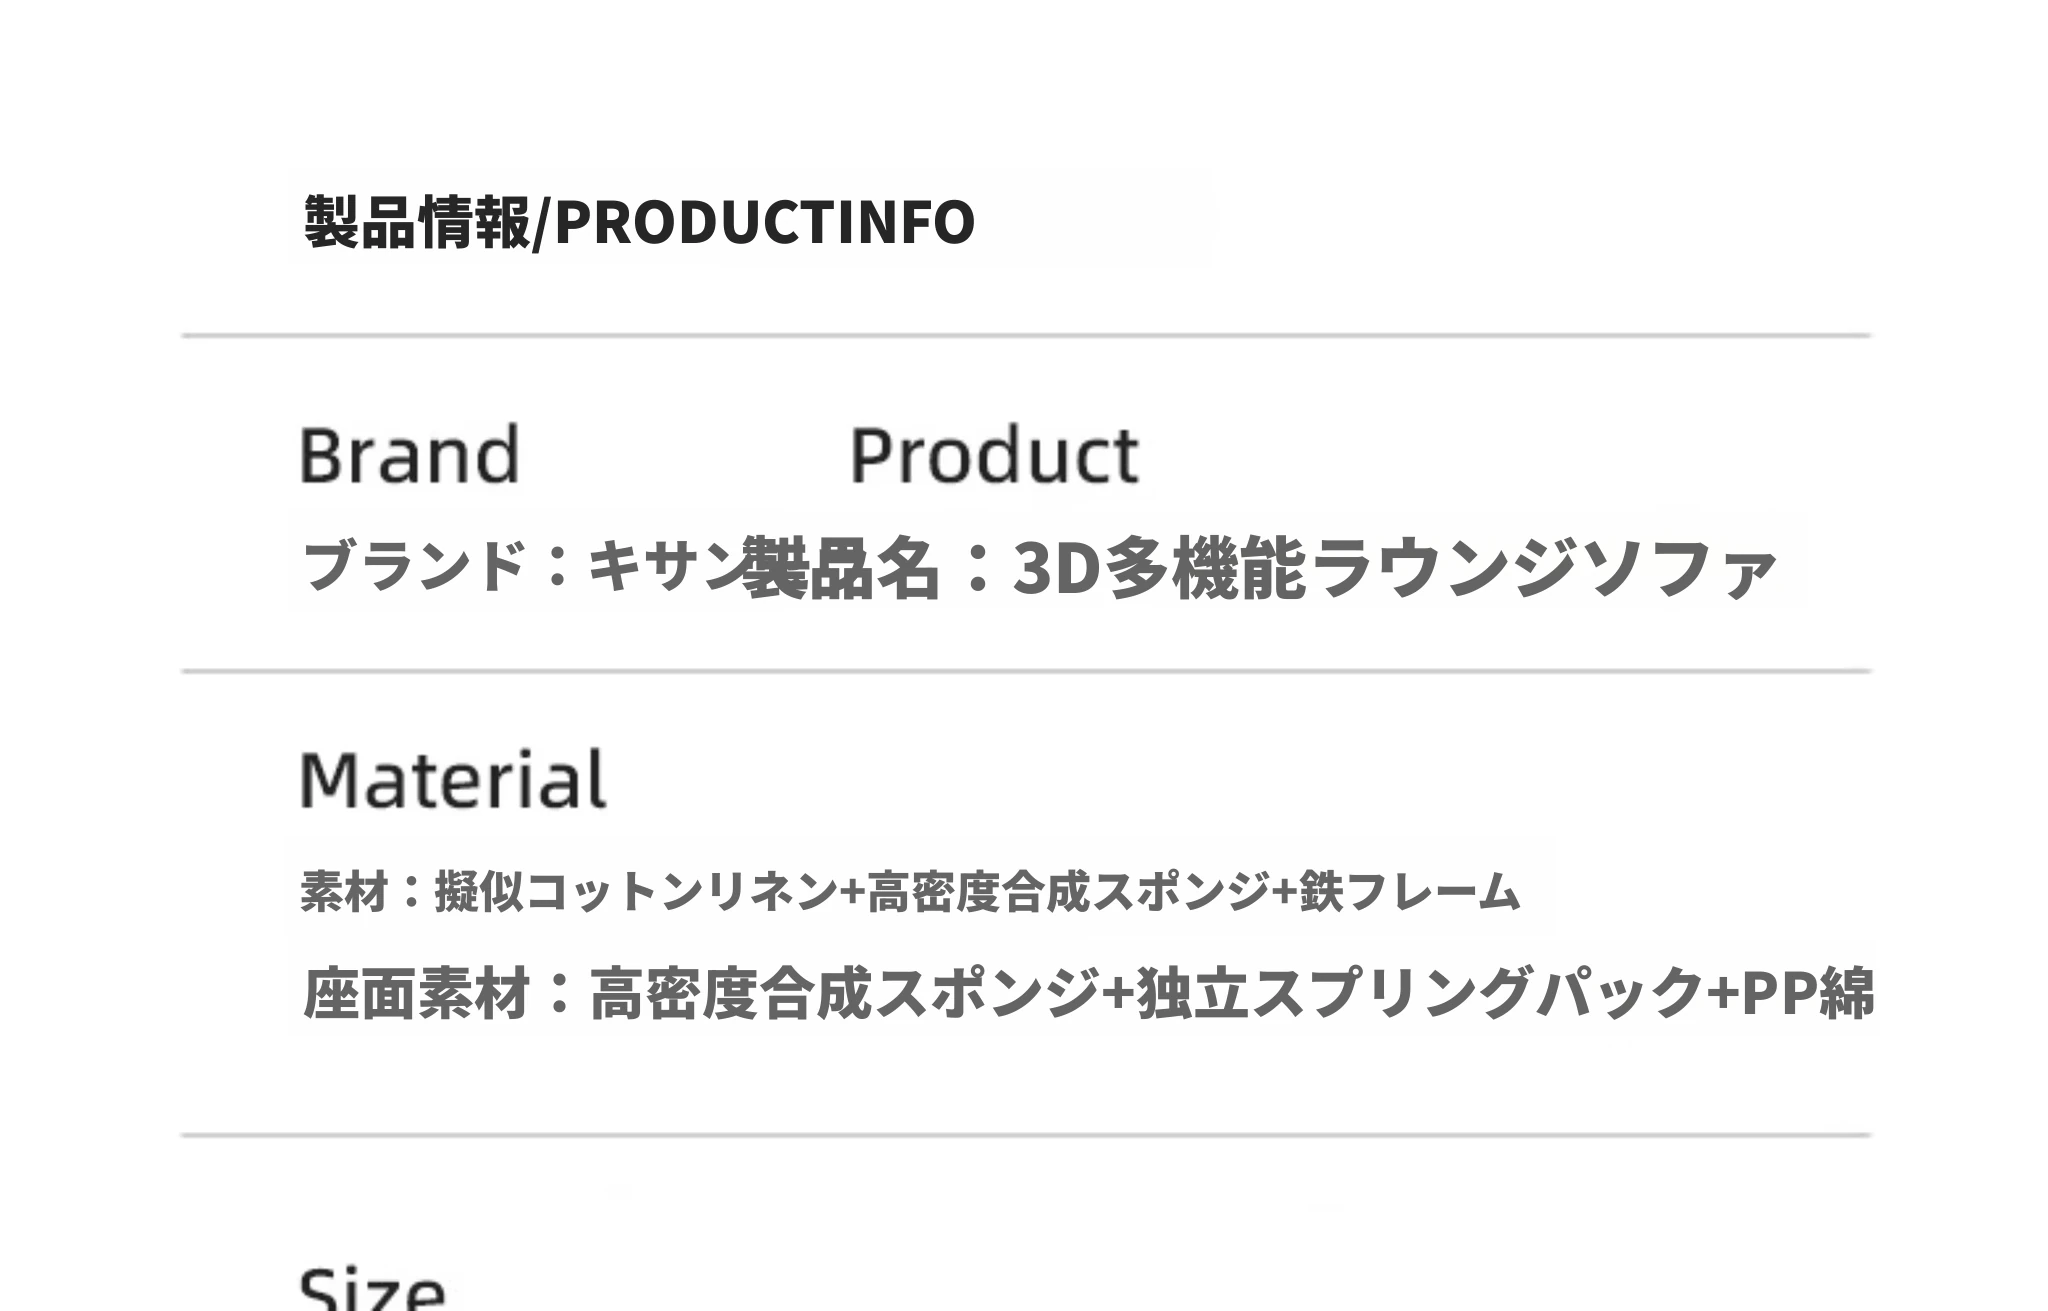Screen dimensions: 2048x1311
Task: Click the Product label
Action: (x=994, y=455)
